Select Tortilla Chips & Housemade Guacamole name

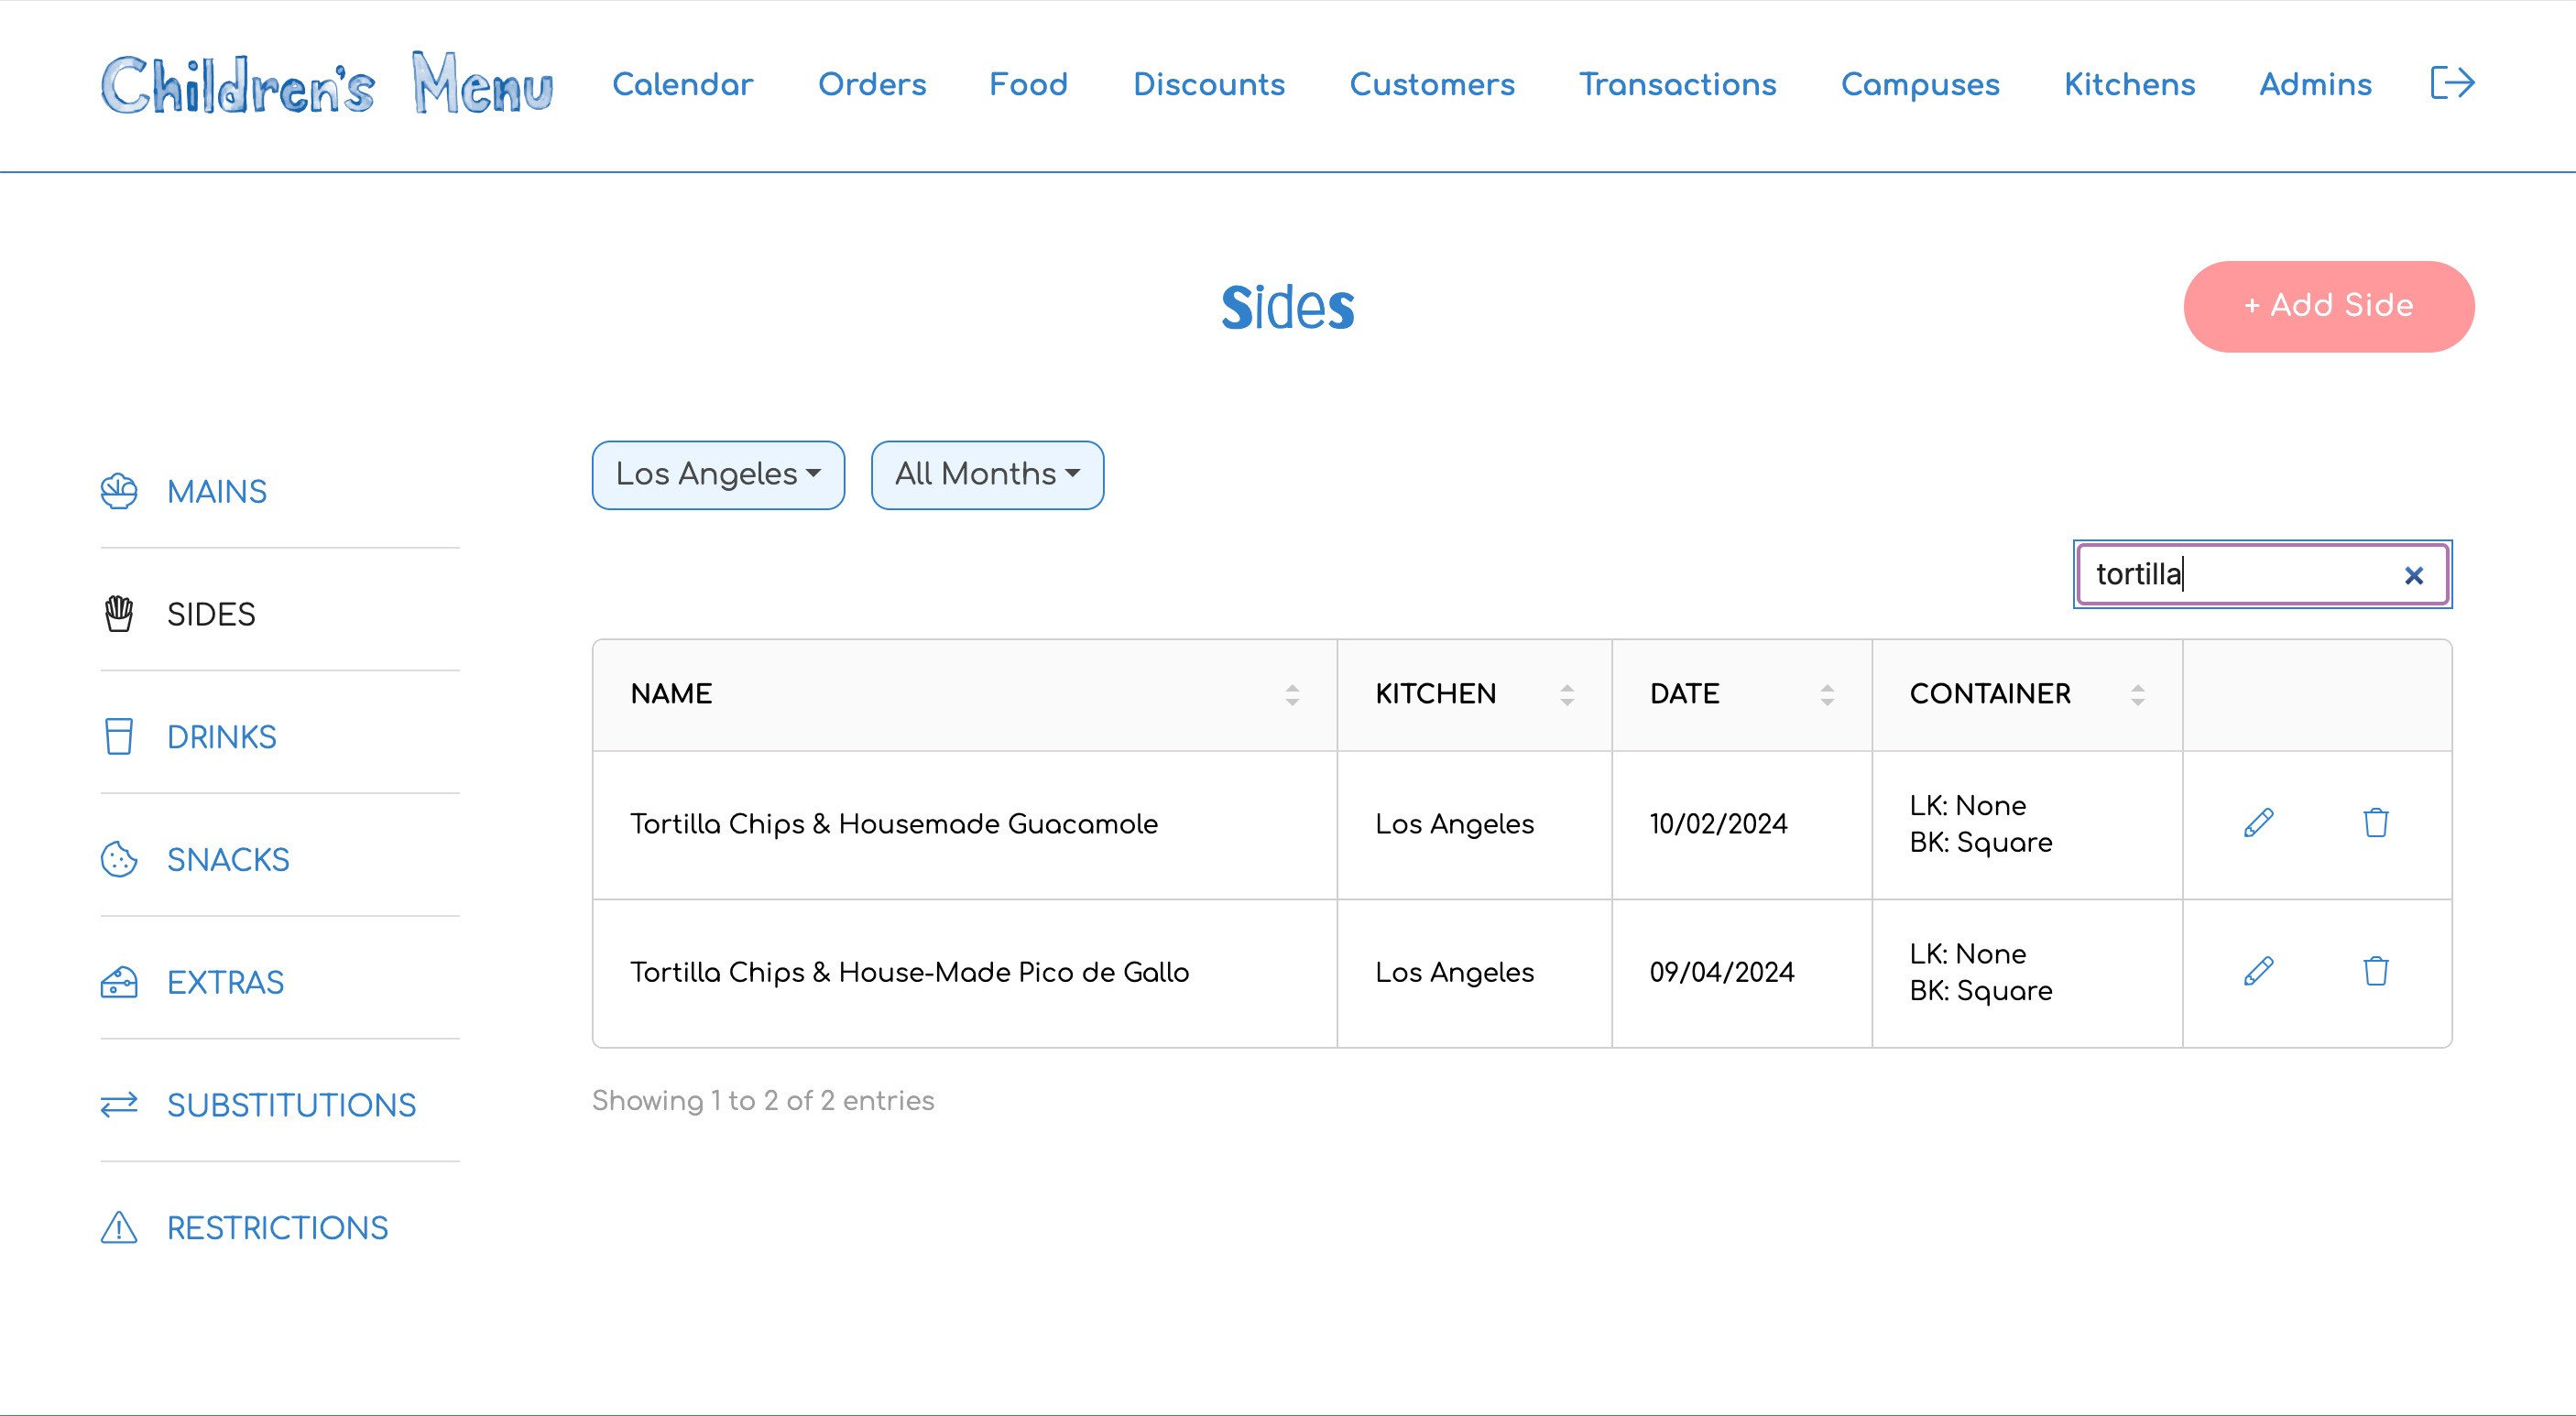(894, 824)
